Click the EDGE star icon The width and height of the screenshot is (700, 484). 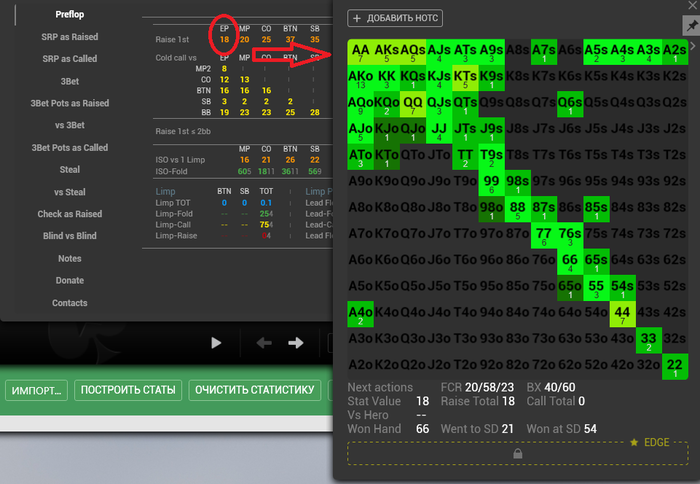point(634,442)
